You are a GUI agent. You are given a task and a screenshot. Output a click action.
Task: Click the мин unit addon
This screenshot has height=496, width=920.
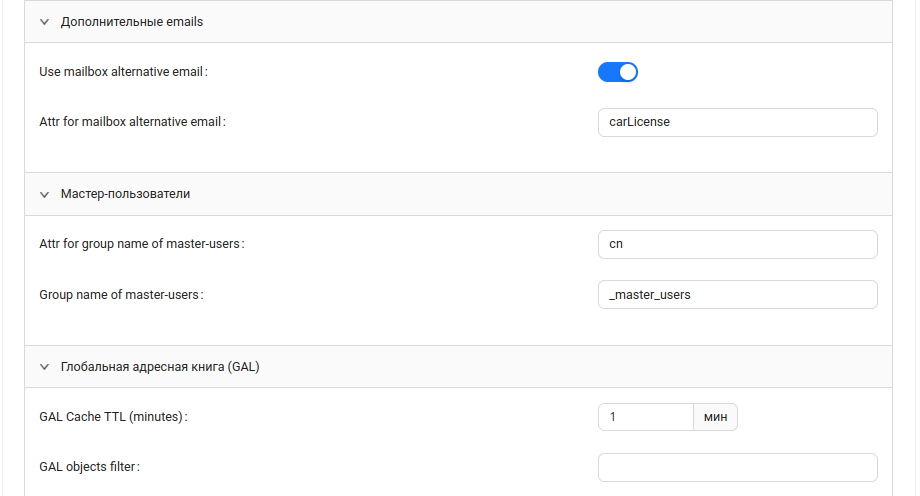(x=715, y=417)
